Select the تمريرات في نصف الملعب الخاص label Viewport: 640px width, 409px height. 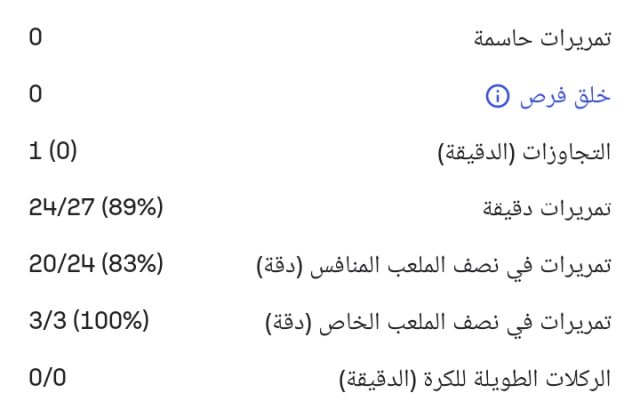[x=470, y=324]
